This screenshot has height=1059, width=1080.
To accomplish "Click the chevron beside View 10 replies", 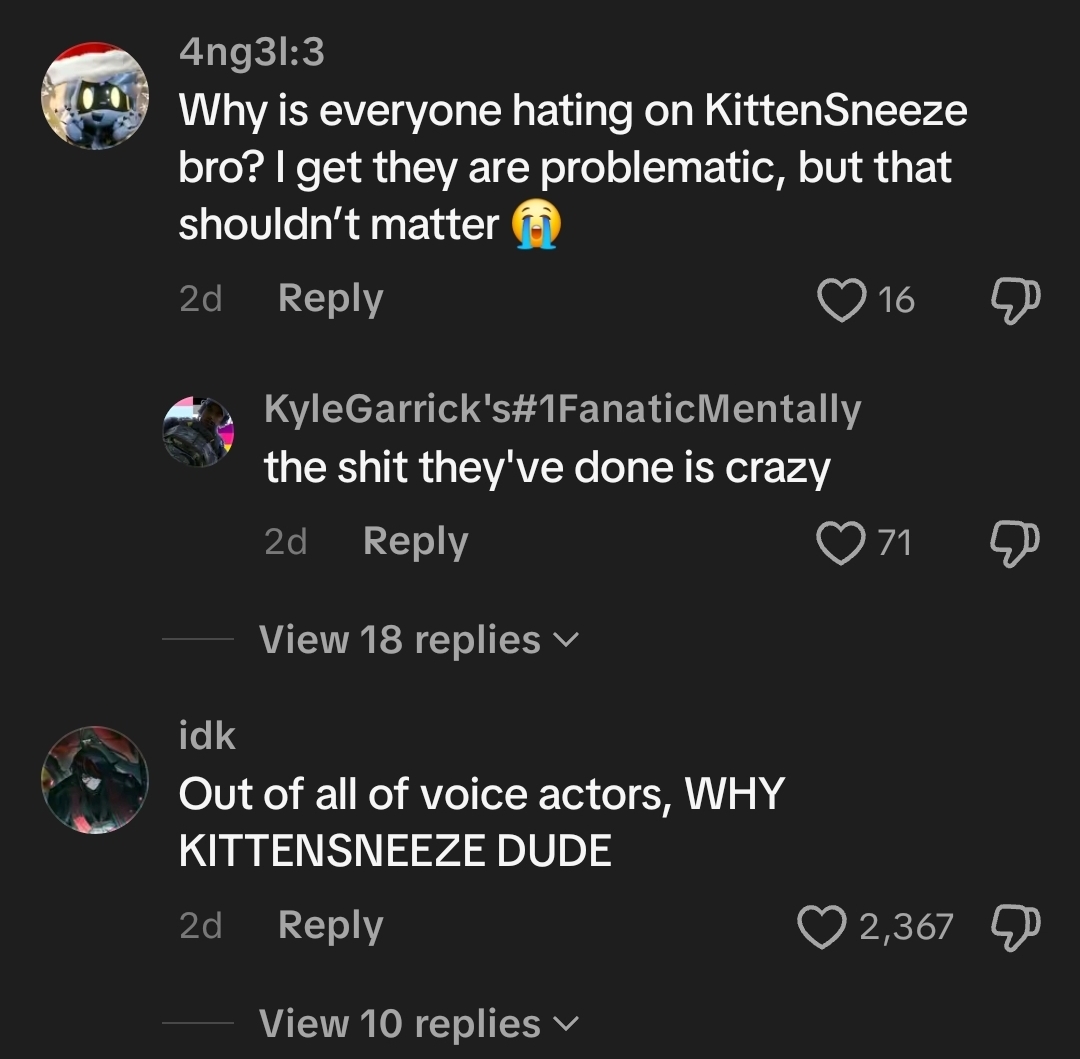I will point(565,1024).
